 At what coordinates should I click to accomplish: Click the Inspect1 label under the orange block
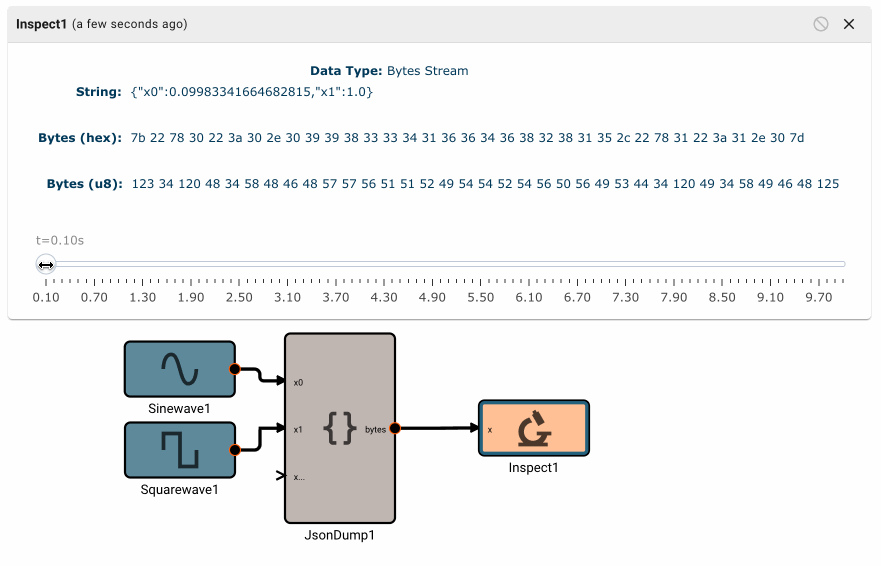(x=534, y=468)
